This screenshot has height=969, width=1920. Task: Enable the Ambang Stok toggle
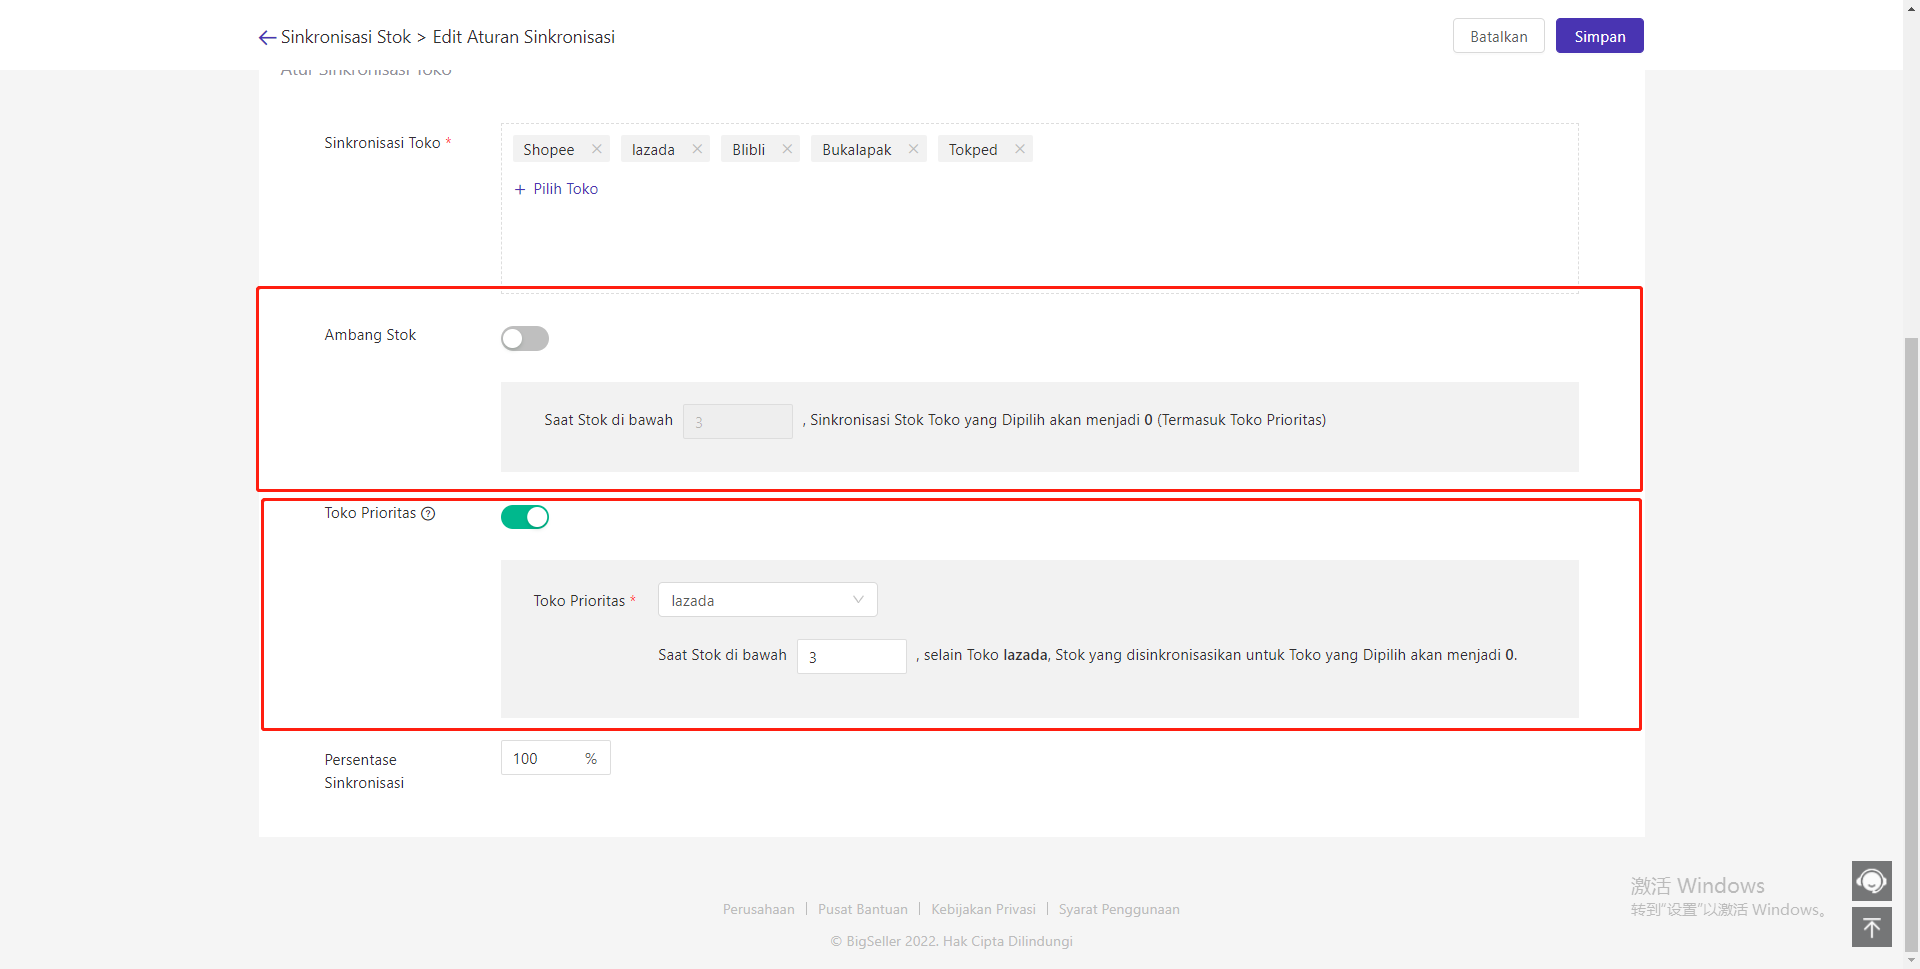525,339
